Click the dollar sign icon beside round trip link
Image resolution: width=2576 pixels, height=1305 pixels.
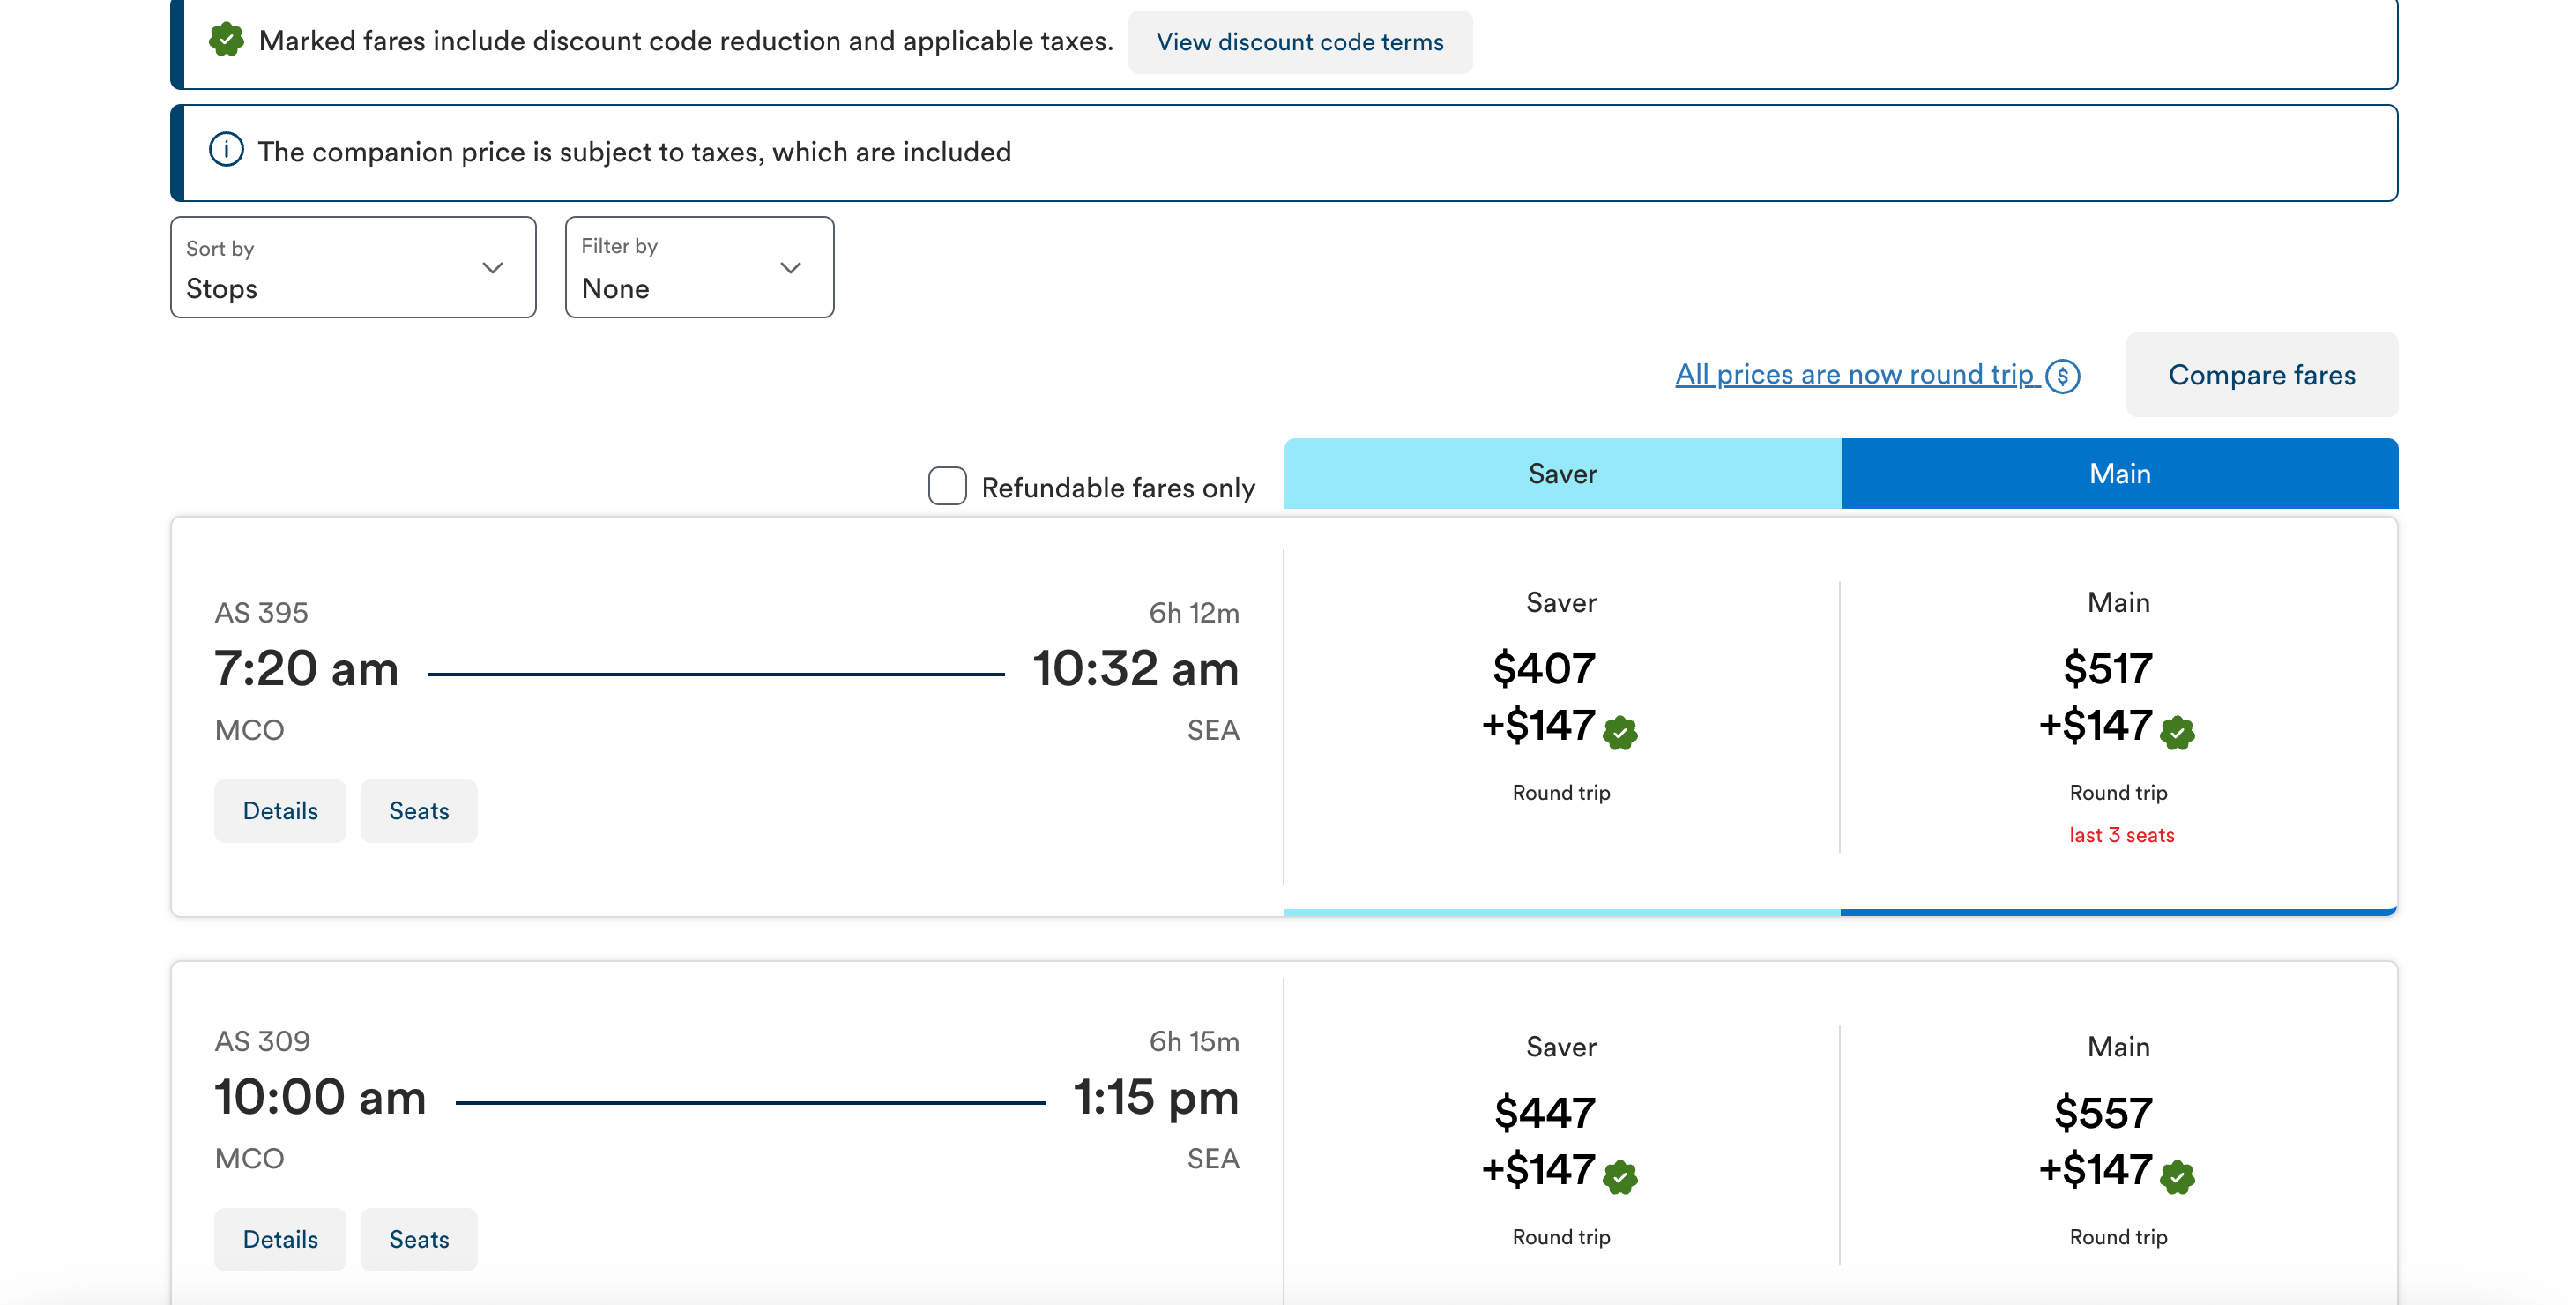click(2062, 376)
